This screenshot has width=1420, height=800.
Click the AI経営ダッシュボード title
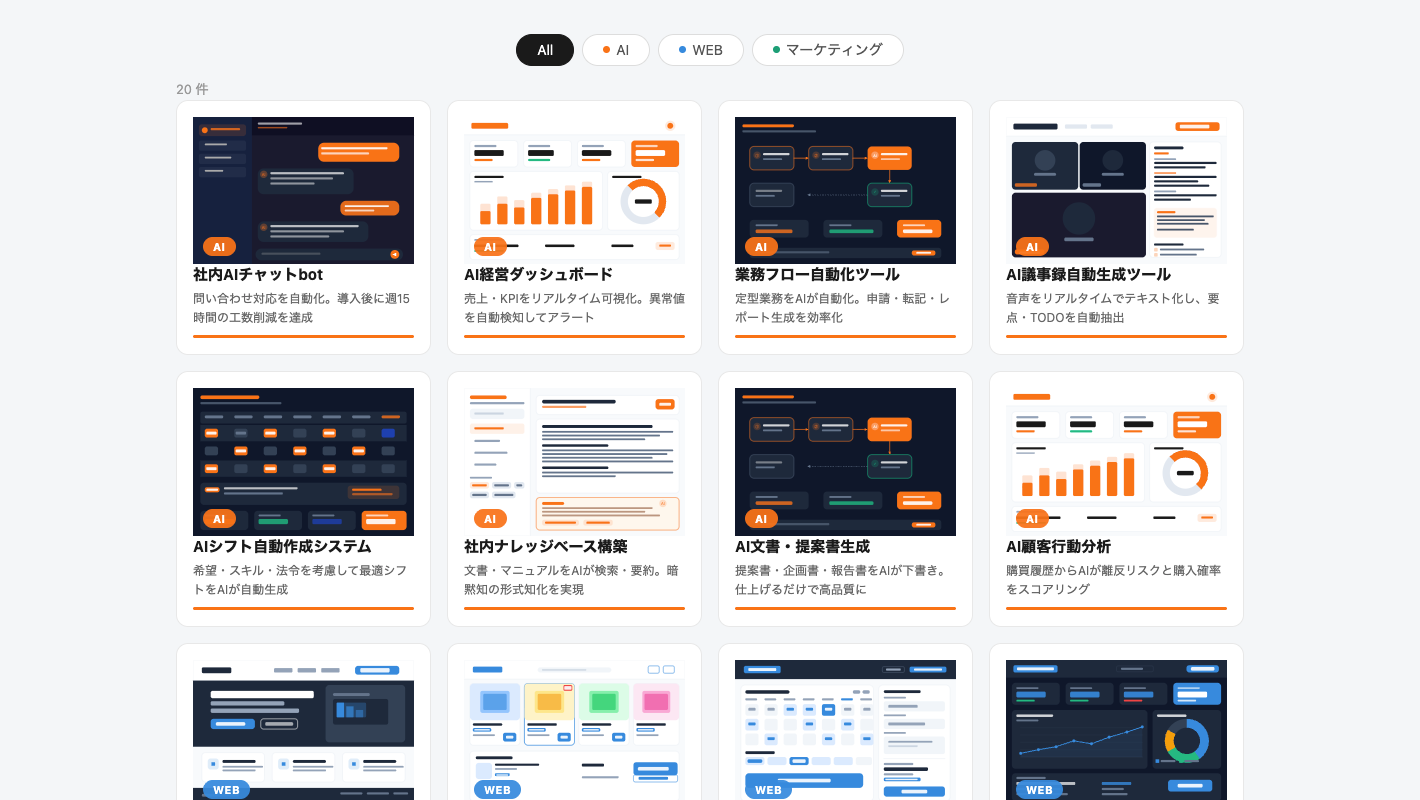click(538, 274)
